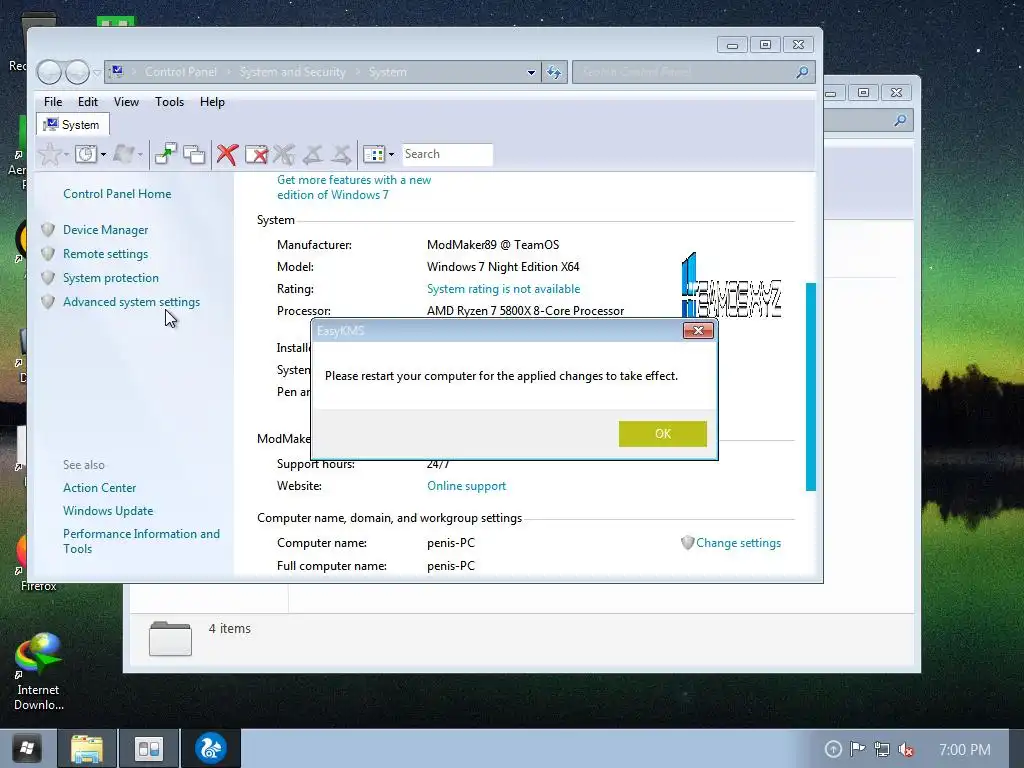Click the window switcher taskbar icon
The image size is (1024, 768).
pyautogui.click(x=149, y=748)
